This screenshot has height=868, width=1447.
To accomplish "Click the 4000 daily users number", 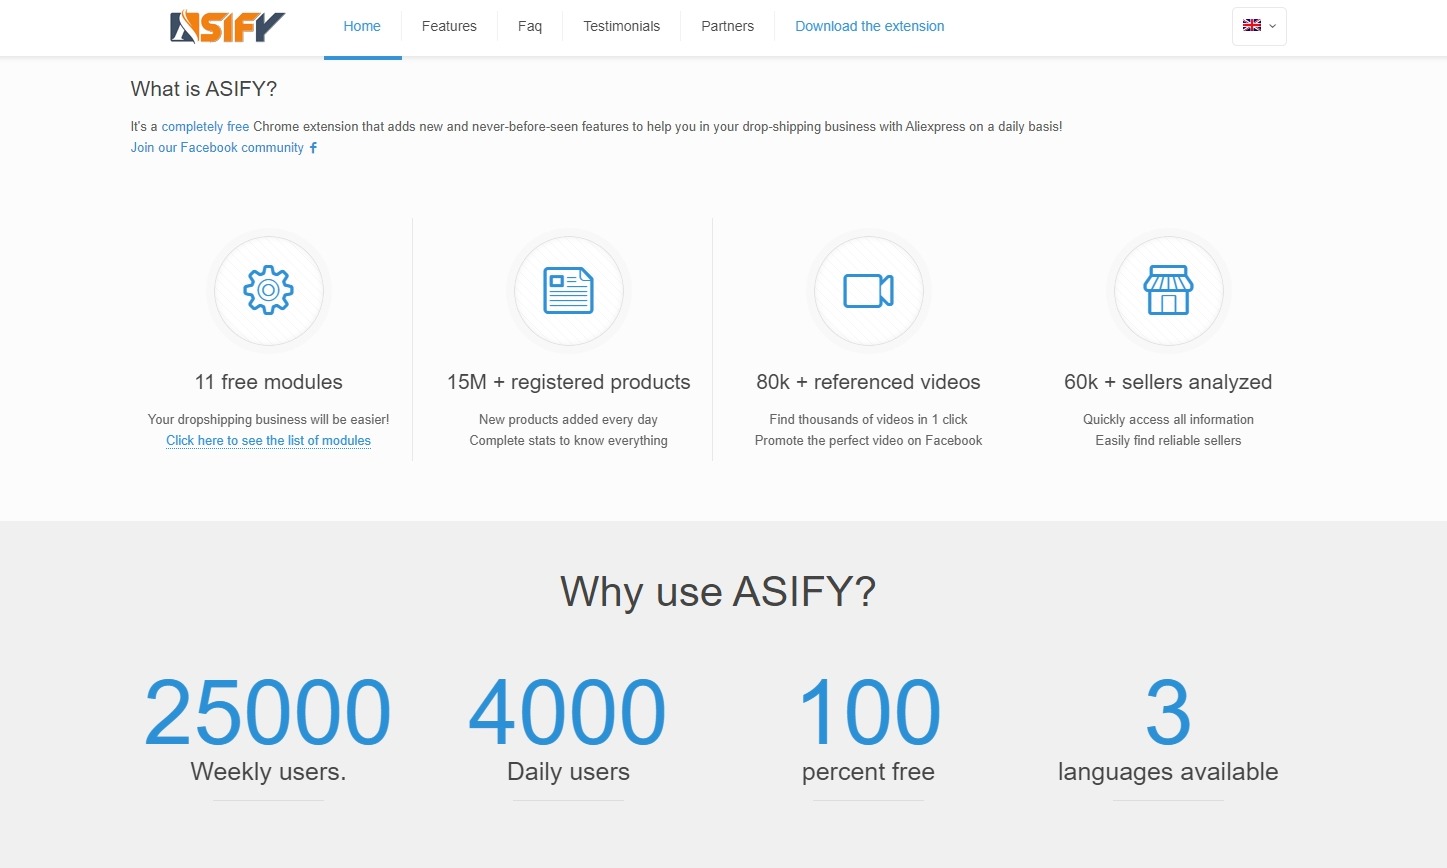I will point(568,713).
